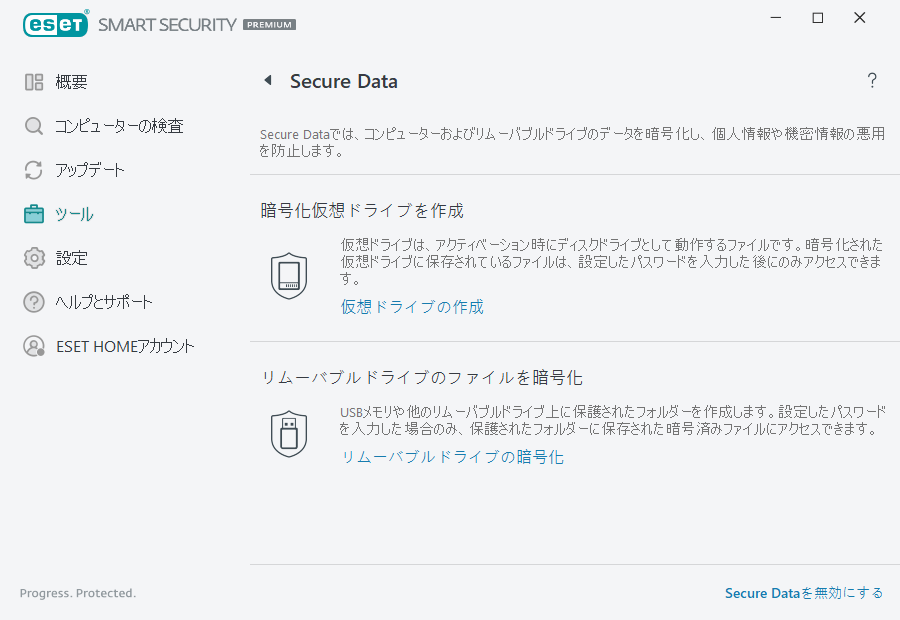Select the アップデート menu entry
Screen dimensions: 900x620
92,169
